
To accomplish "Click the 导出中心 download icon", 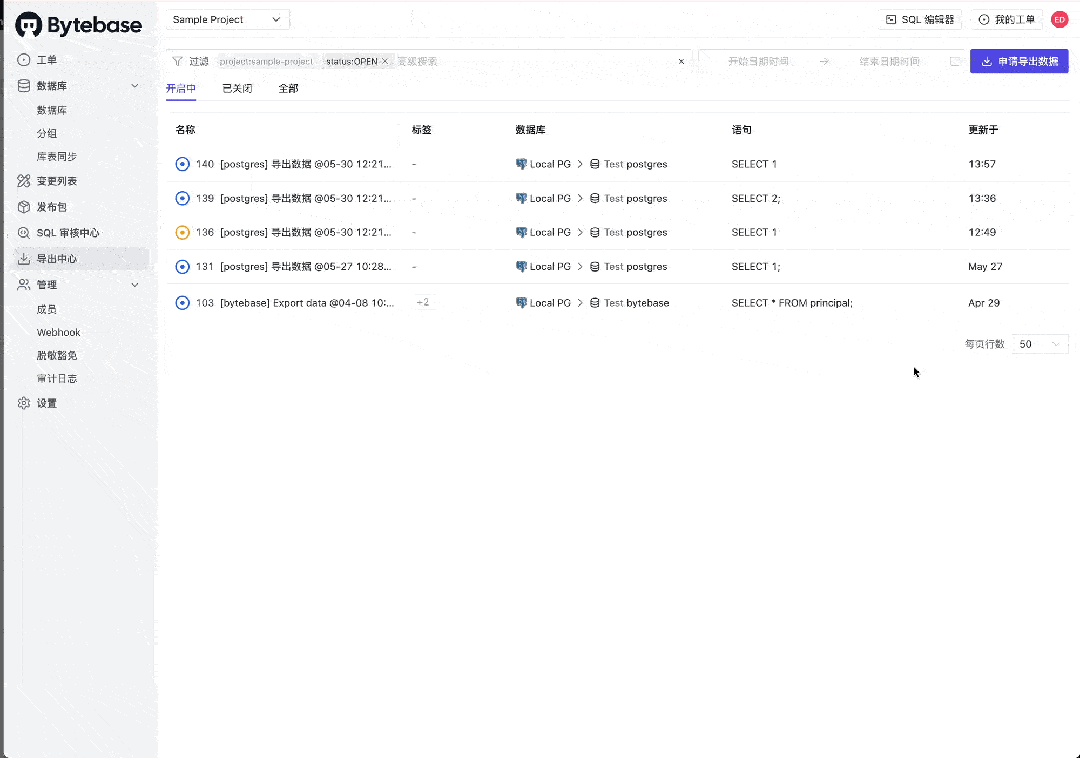I will 24,259.
